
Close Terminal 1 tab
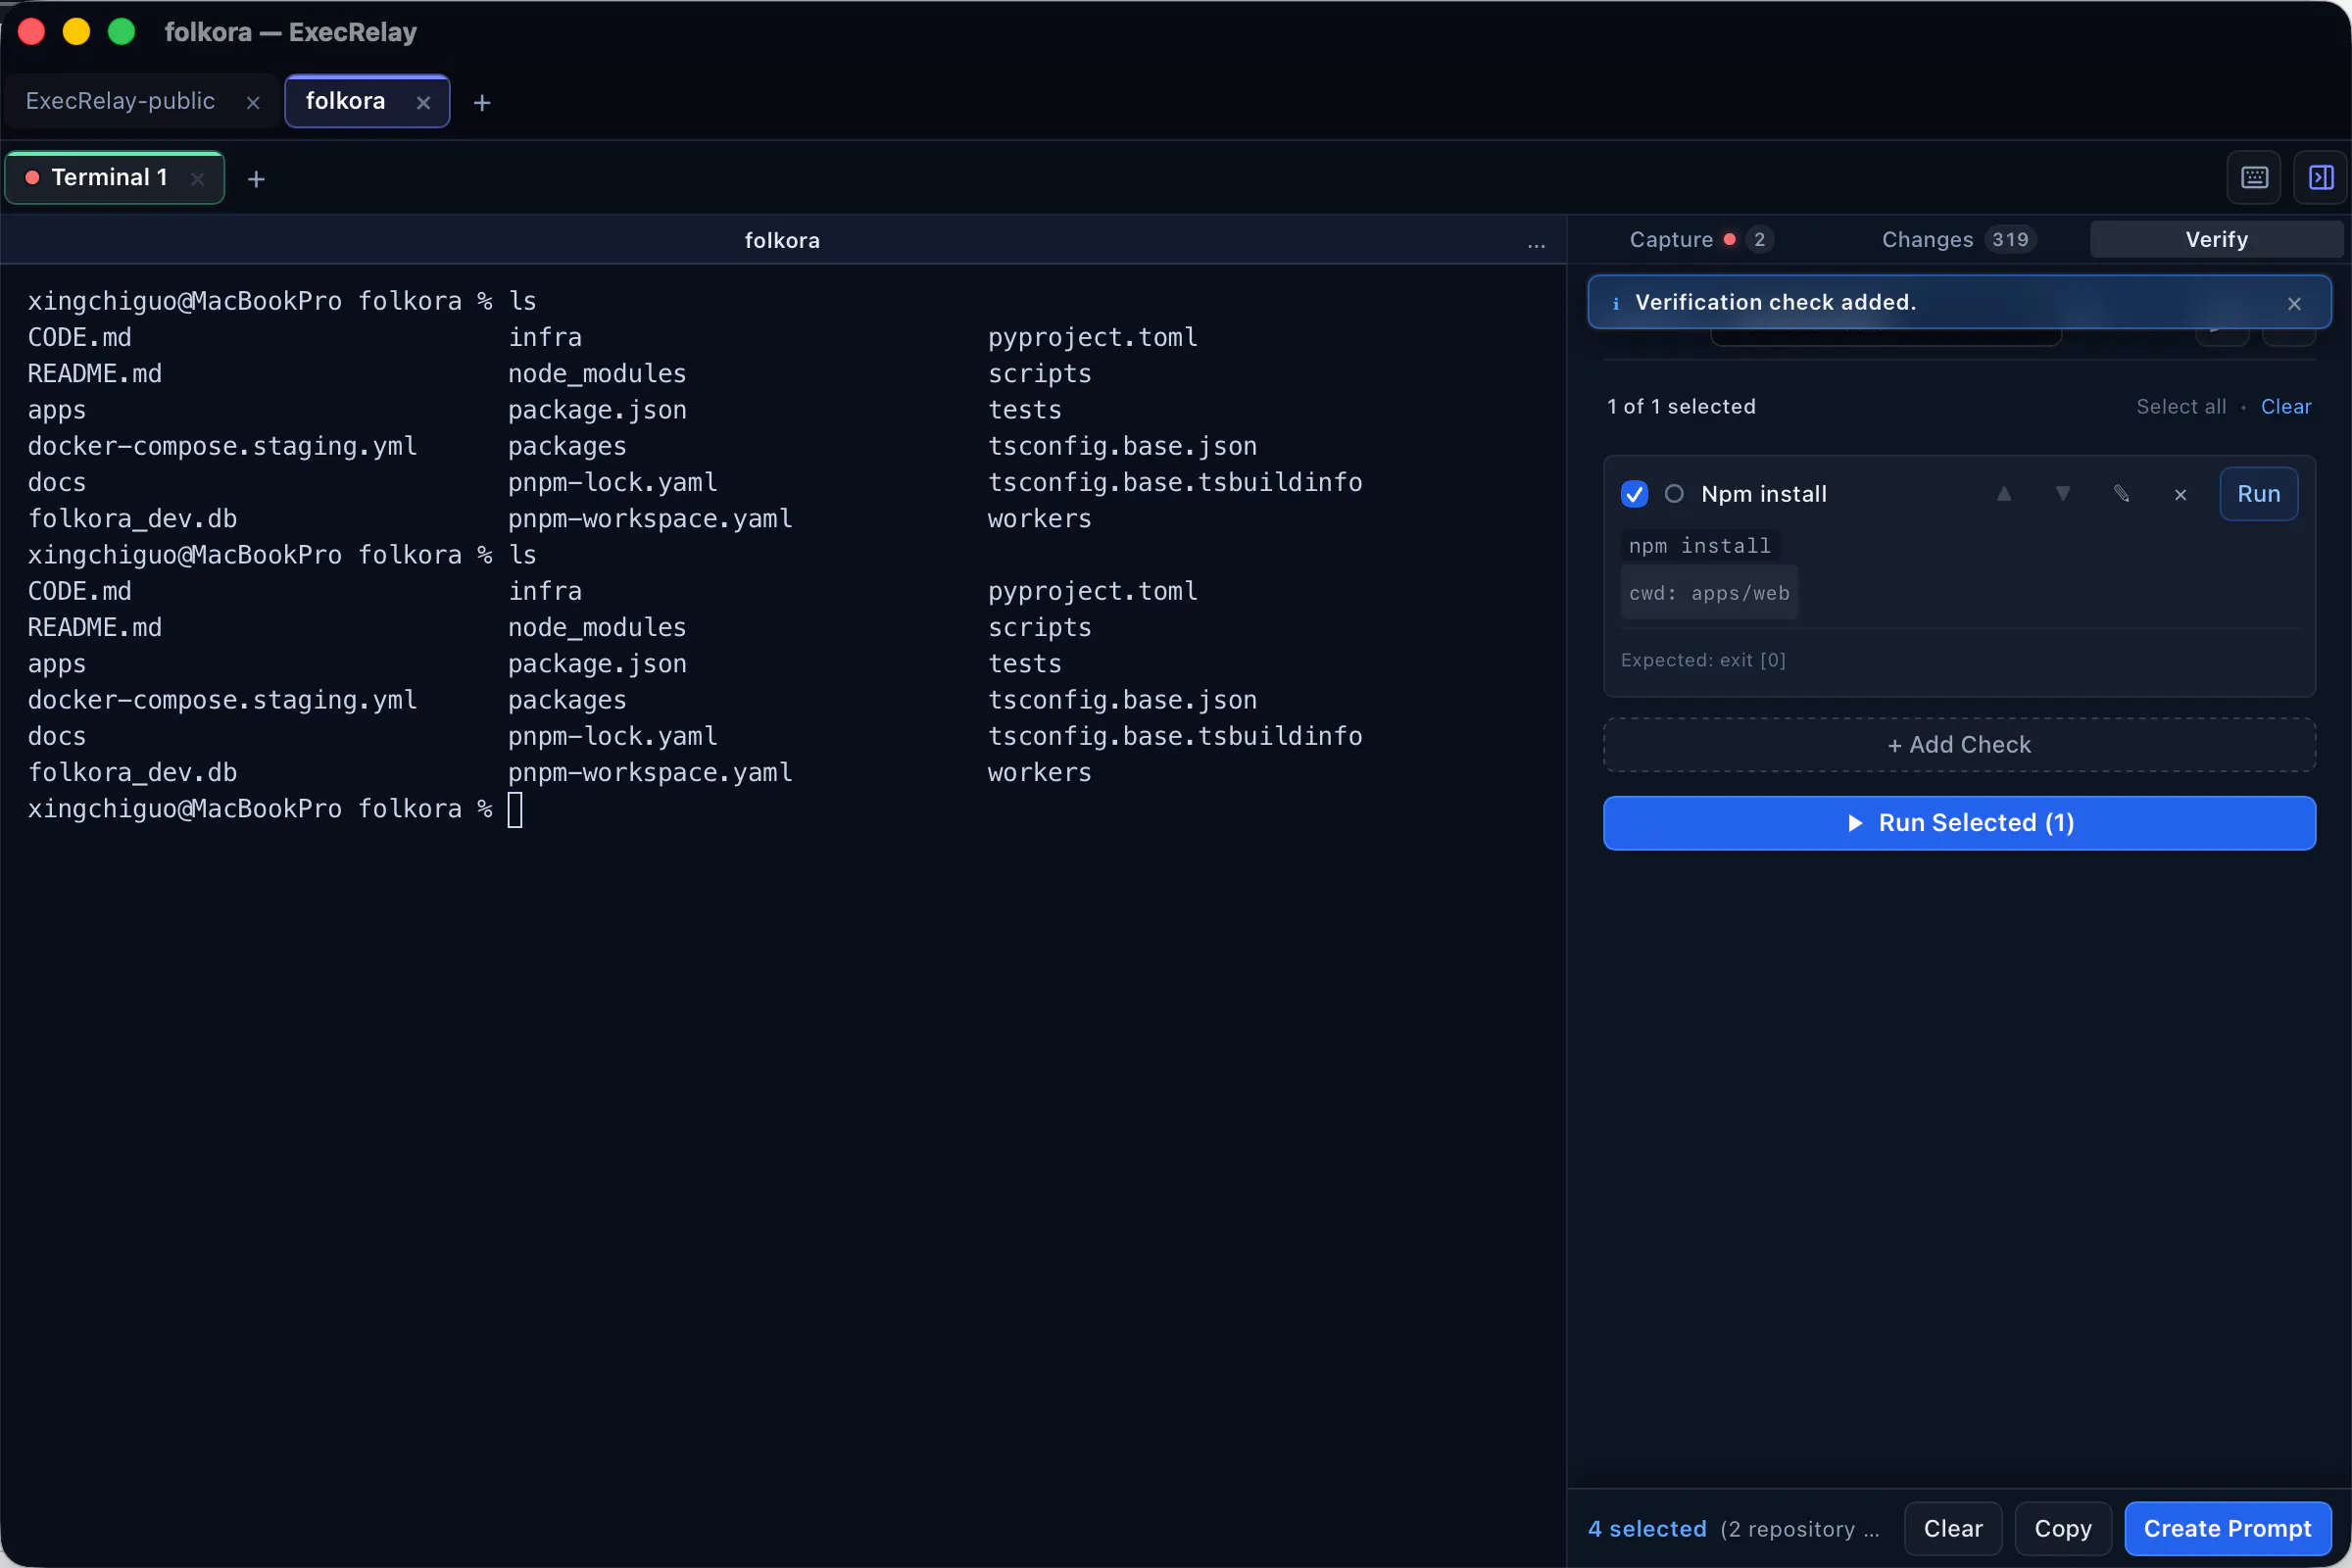pyautogui.click(x=197, y=178)
